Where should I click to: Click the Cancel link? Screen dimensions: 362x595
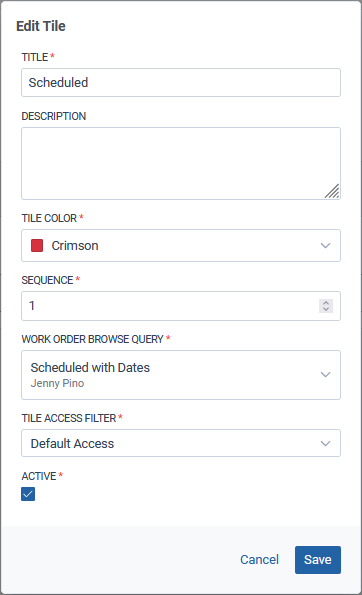pos(260,560)
